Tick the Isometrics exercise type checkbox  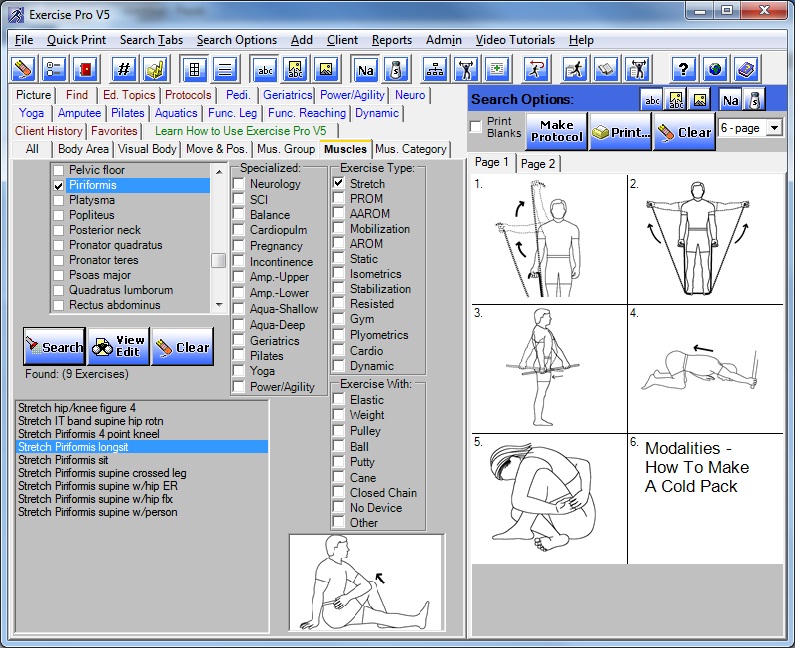[x=339, y=274]
